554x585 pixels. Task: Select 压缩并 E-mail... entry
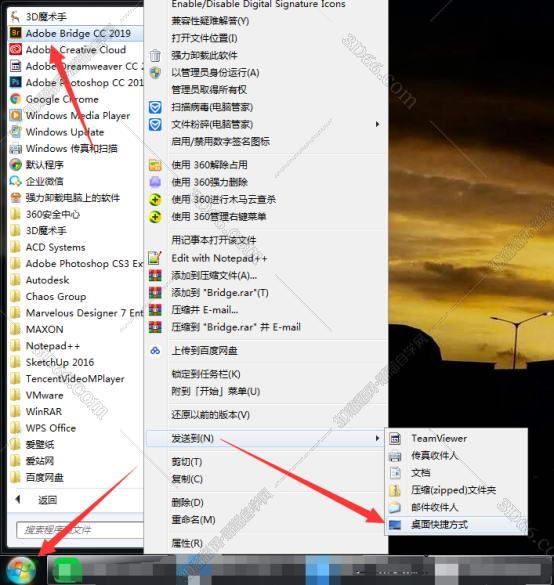204,310
